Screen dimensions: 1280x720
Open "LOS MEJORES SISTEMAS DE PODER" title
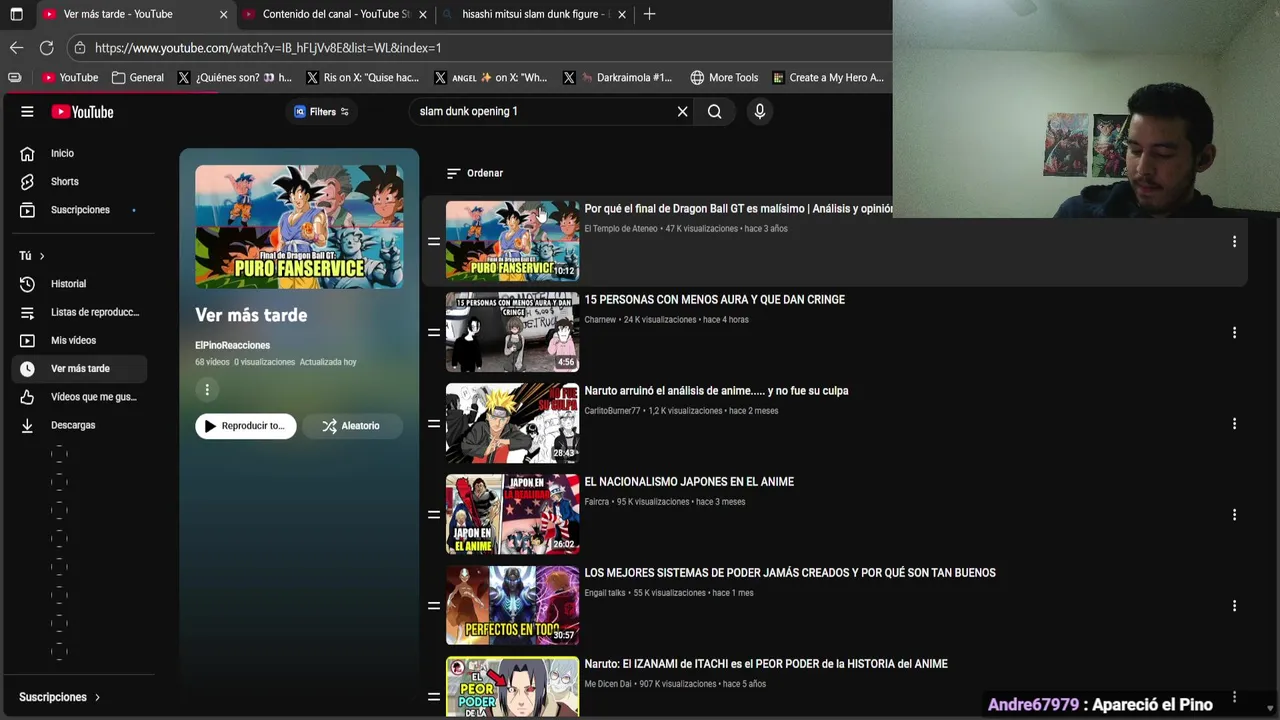[x=790, y=573]
